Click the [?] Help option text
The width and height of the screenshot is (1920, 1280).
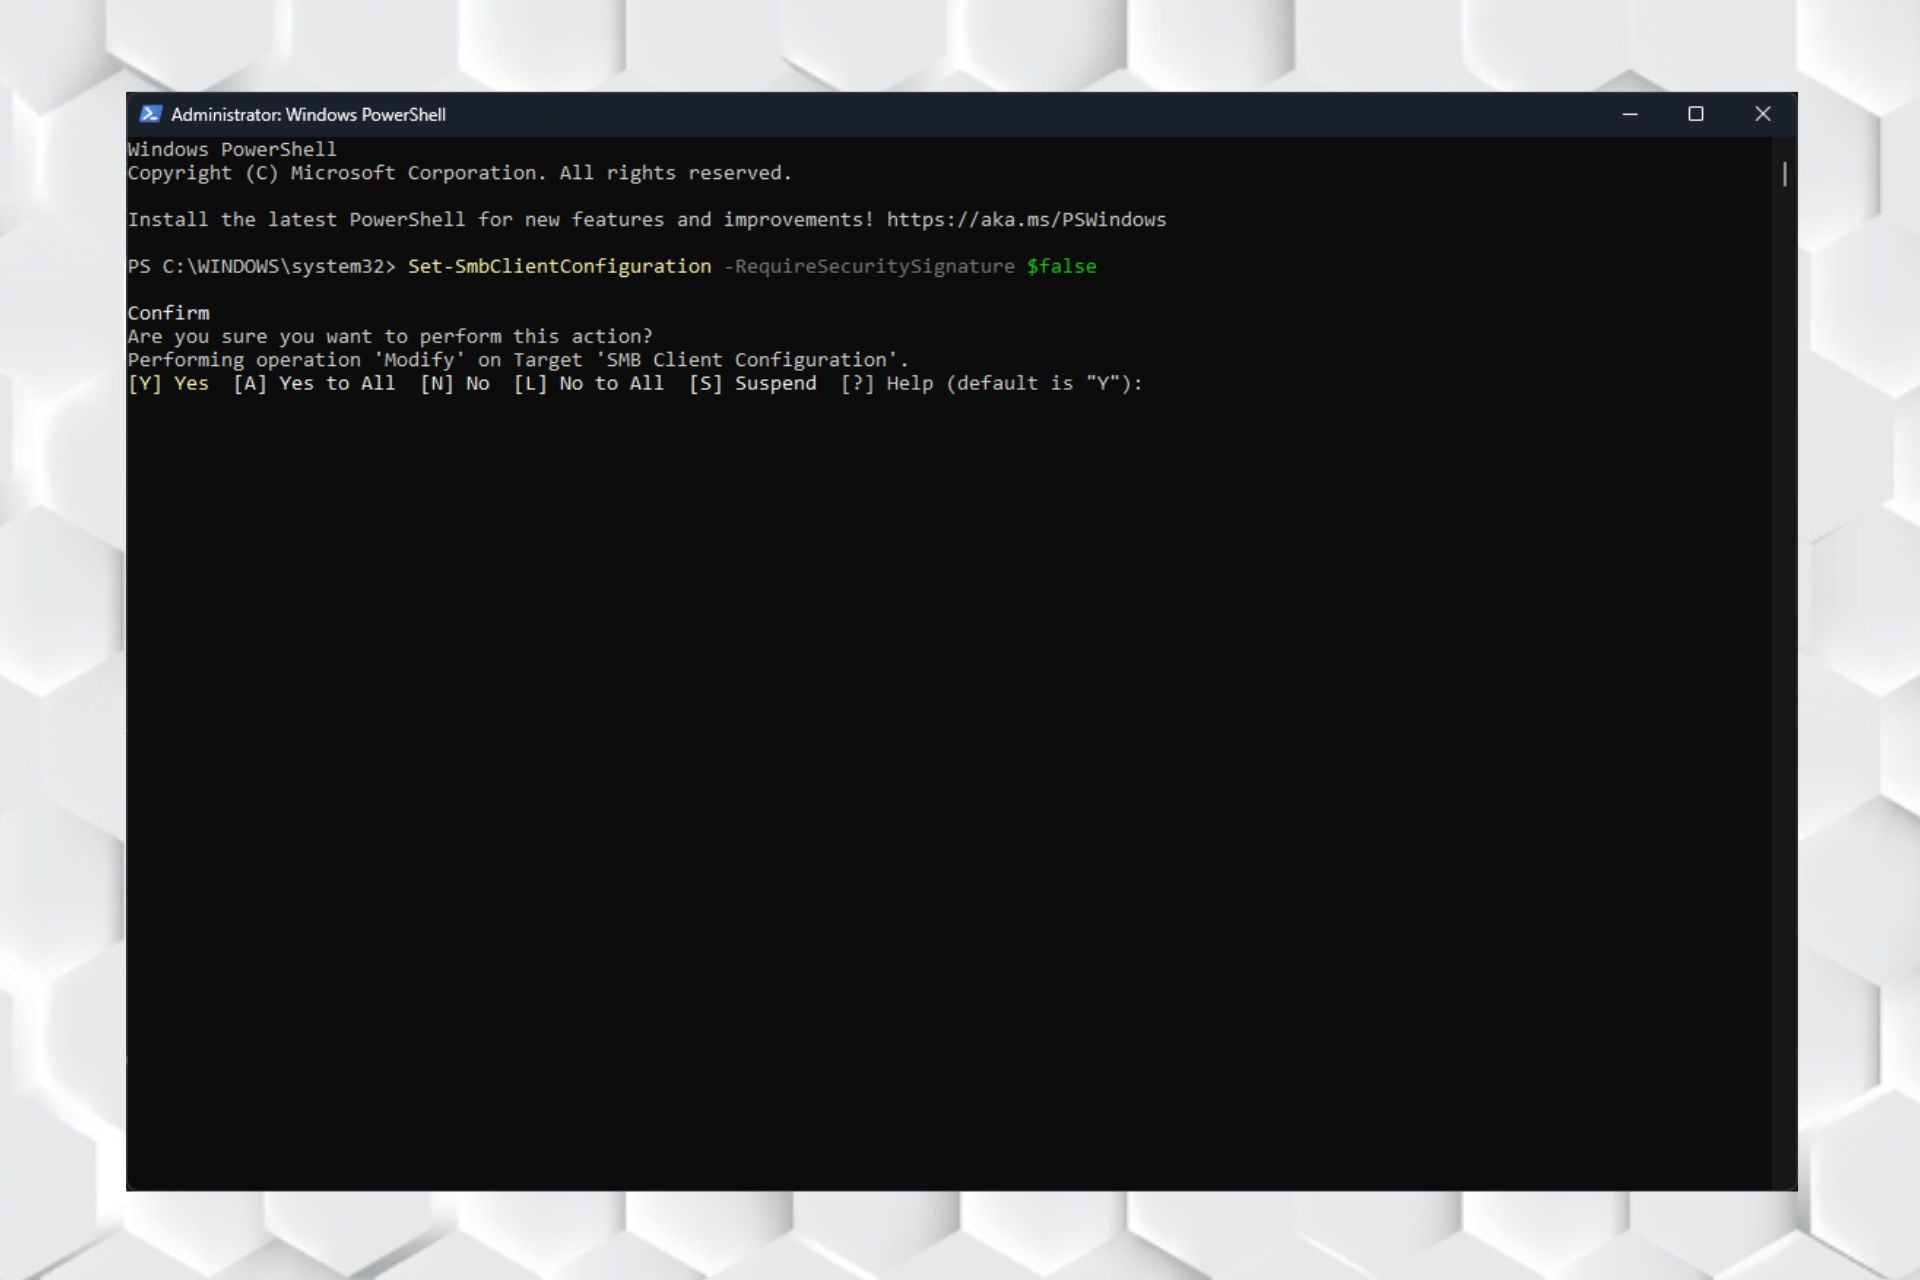[886, 384]
